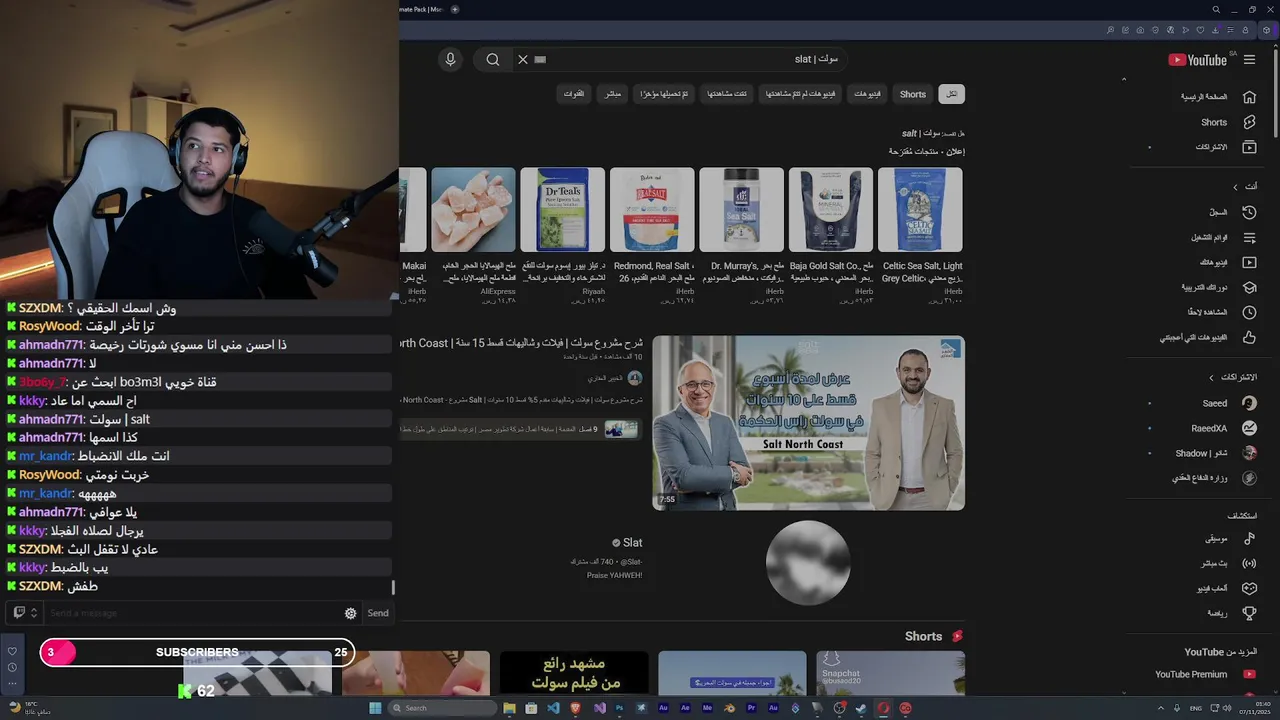This screenshot has height=720, width=1280.
Task: Open Music explore icon in sidebar
Action: click(x=1249, y=538)
